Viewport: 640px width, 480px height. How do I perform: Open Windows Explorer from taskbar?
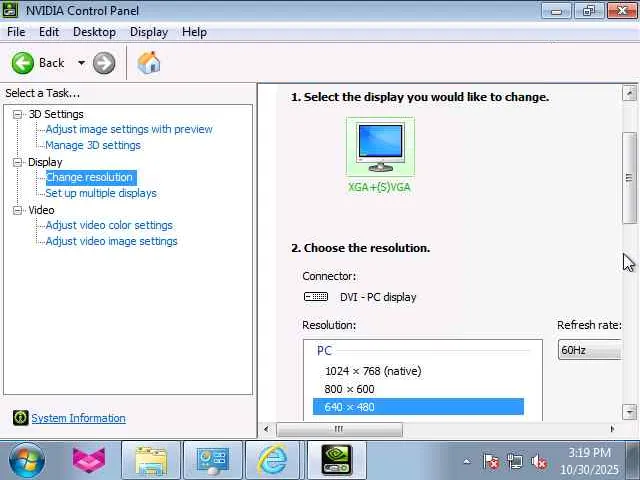[x=151, y=461]
